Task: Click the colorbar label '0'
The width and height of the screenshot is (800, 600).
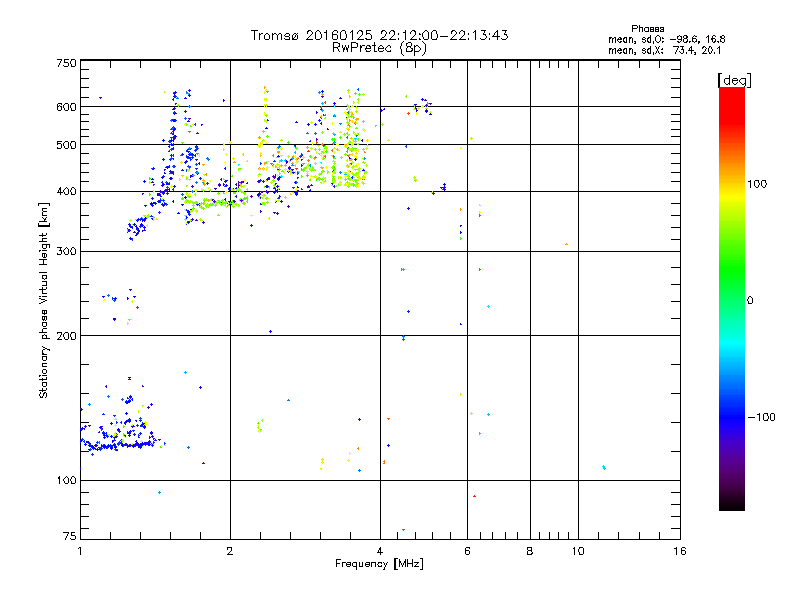Action: click(749, 301)
